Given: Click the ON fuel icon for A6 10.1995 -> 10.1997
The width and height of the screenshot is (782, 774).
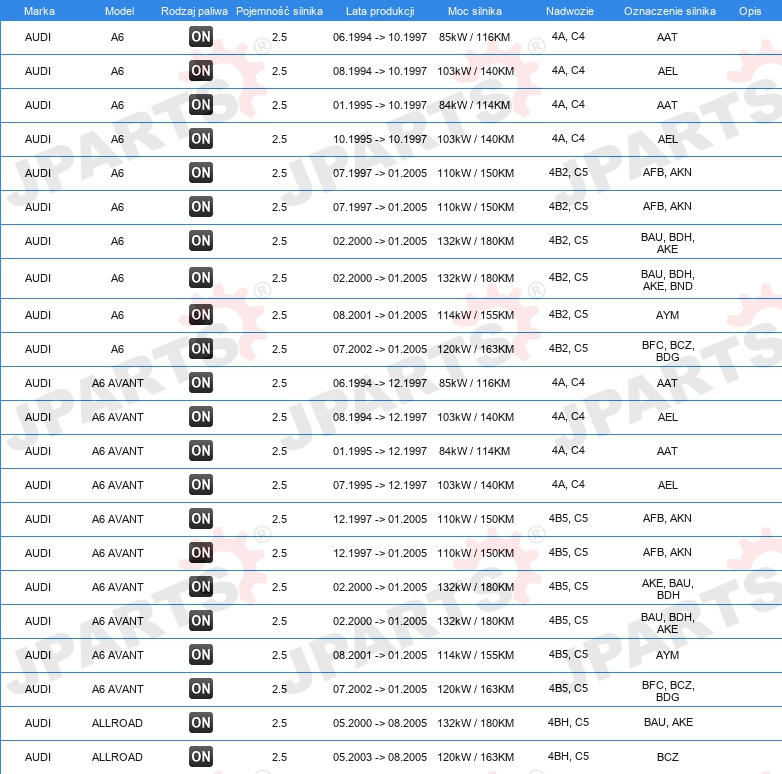Looking at the screenshot, I should tap(201, 138).
